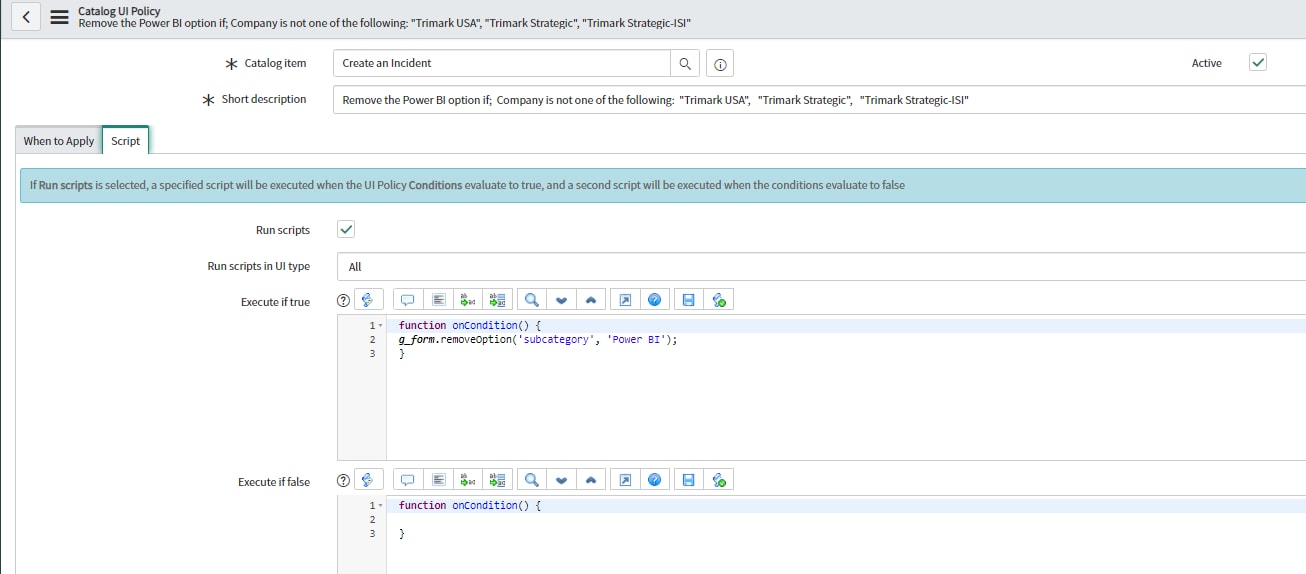Viewport: 1306px width, 574px height.
Task: Click empty line 2 in Execute if false editor
Action: [846, 520]
